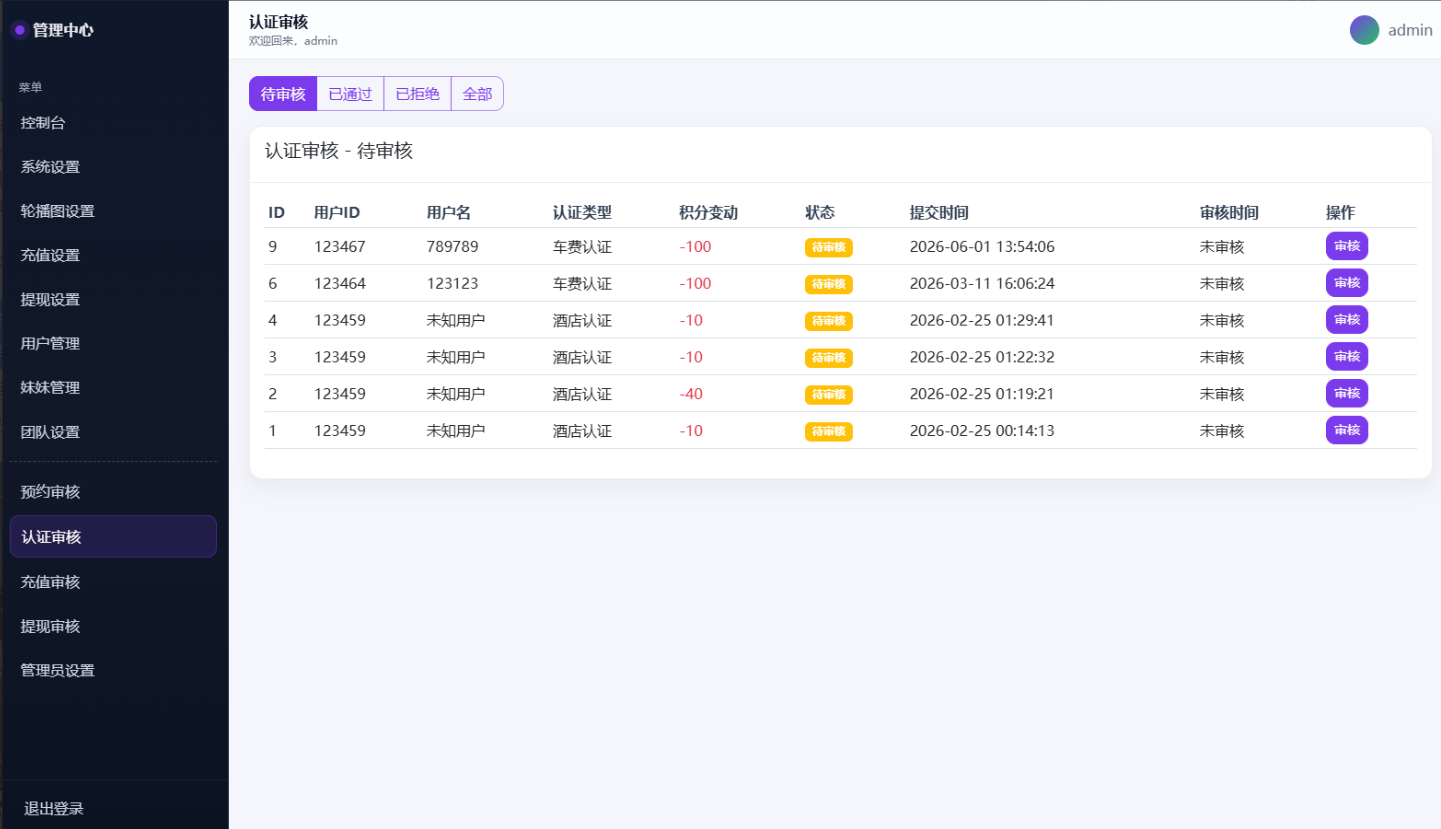Open 控制台 in the sidebar
The height and width of the screenshot is (829, 1441).
[x=114, y=123]
